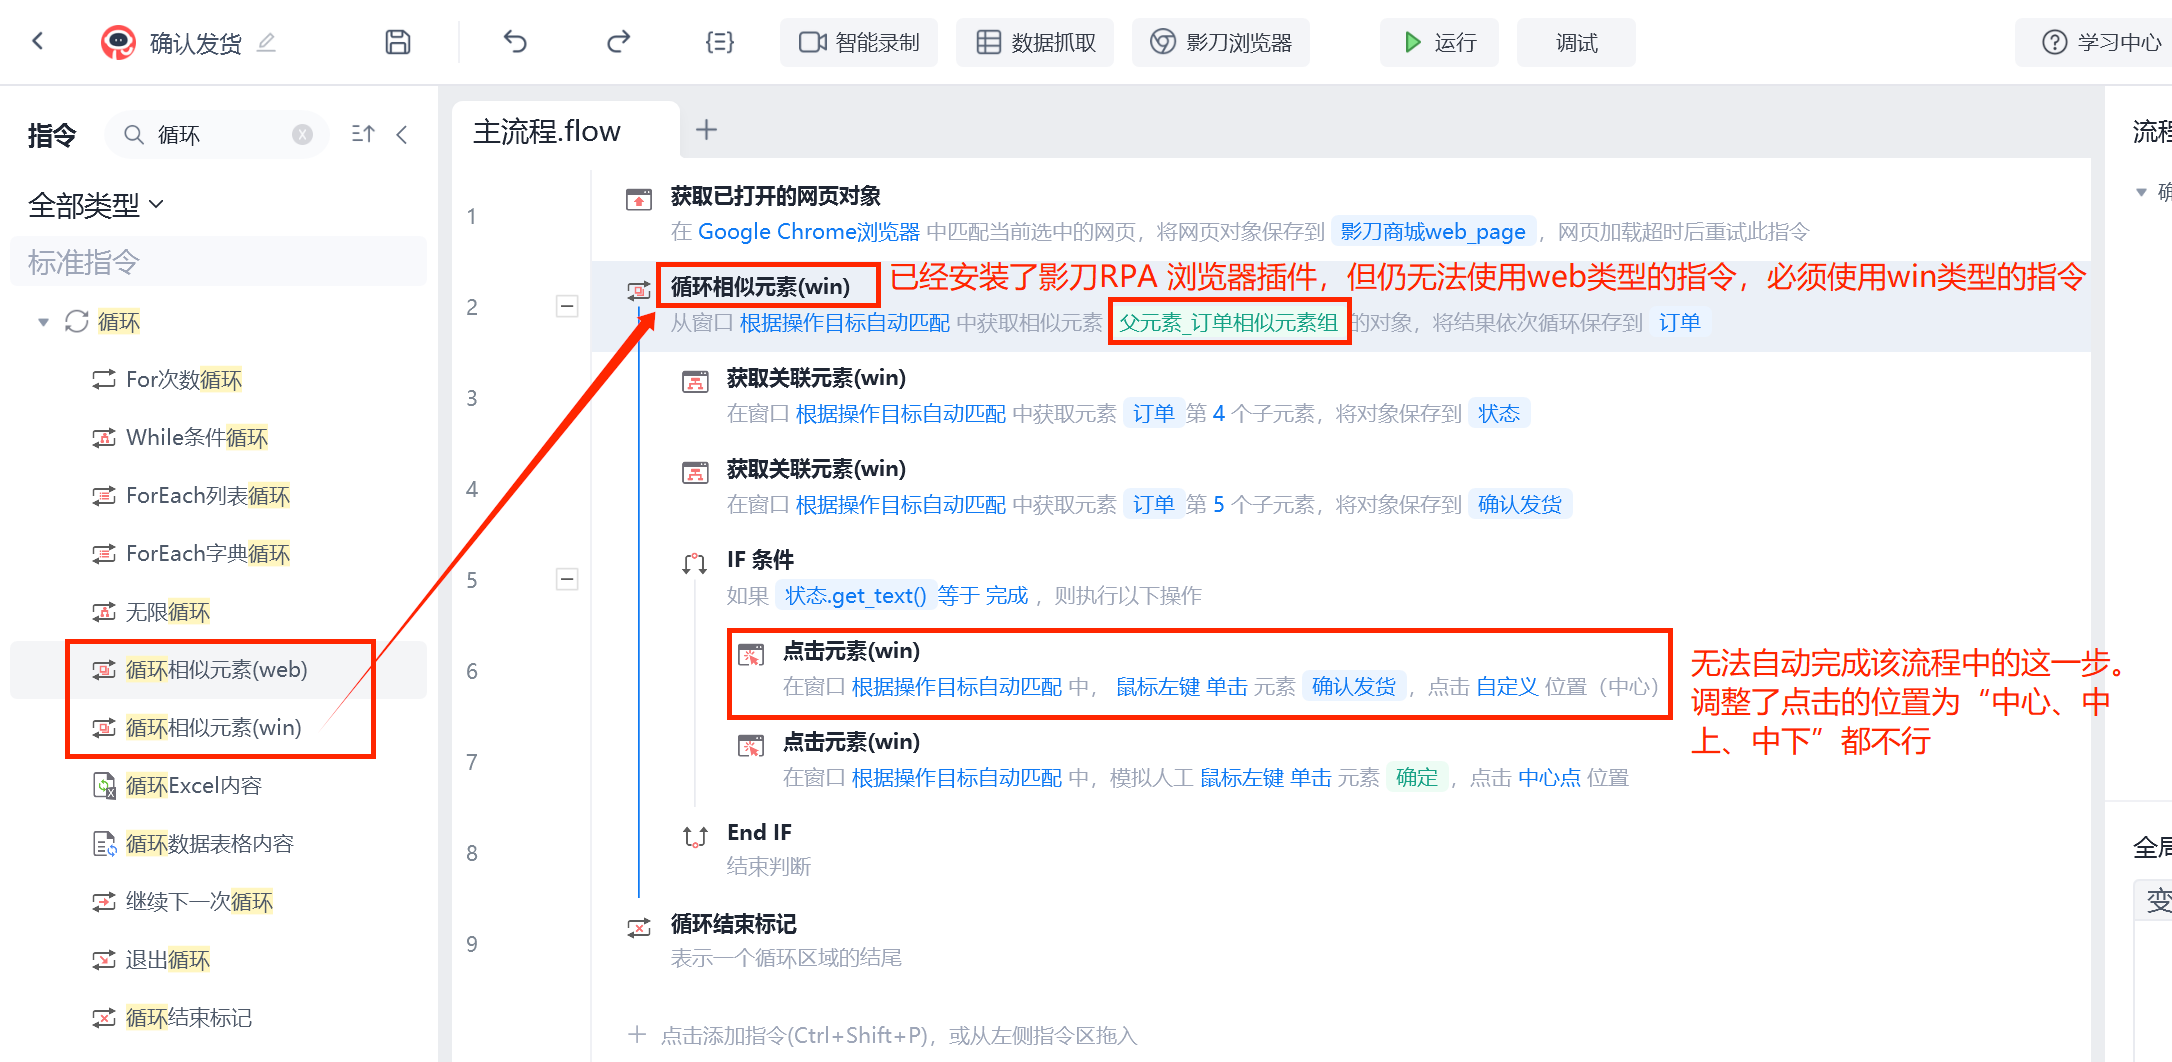2172x1062 pixels.
Task: Click the sort/collapse-all icon beside search
Action: [x=363, y=134]
